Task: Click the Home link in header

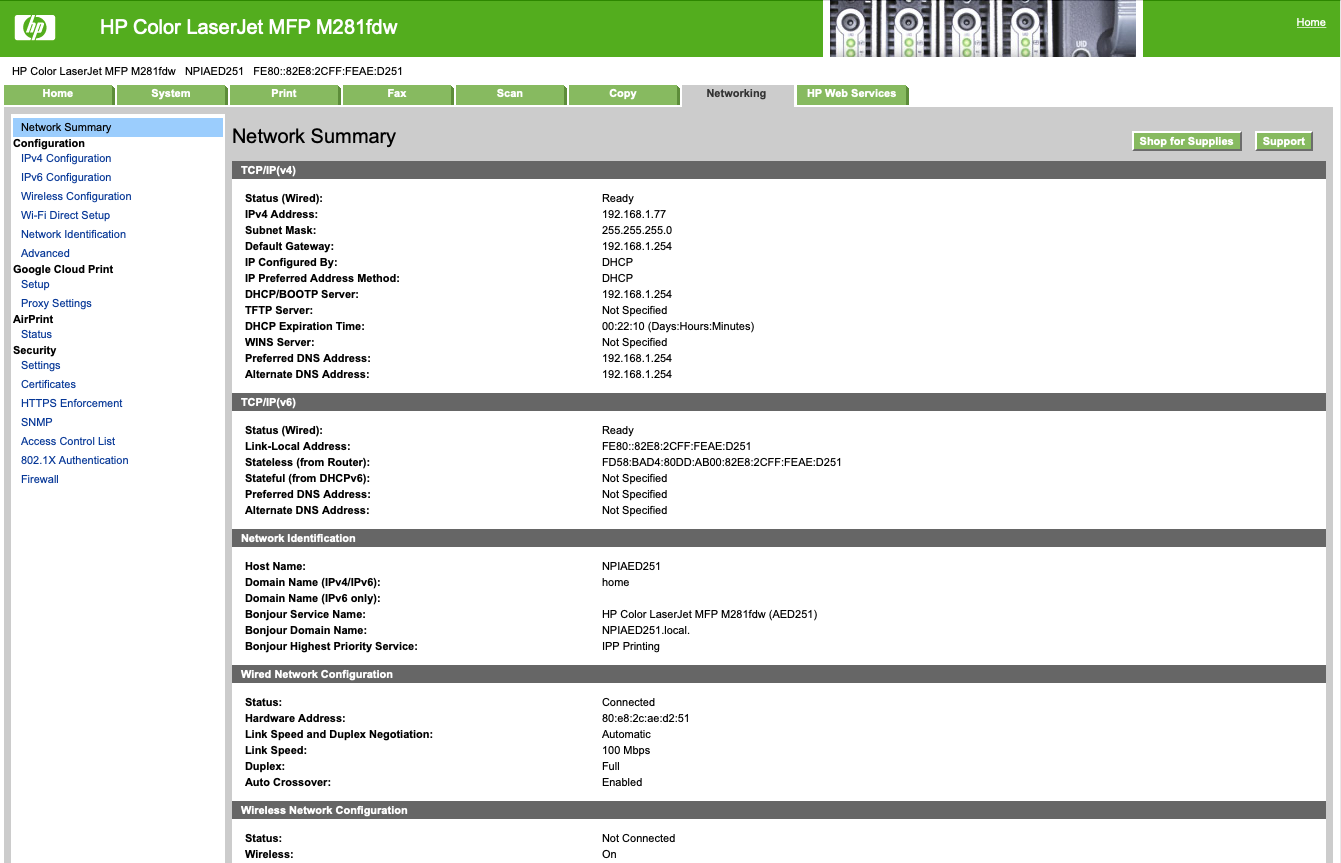Action: pyautogui.click(x=1310, y=22)
